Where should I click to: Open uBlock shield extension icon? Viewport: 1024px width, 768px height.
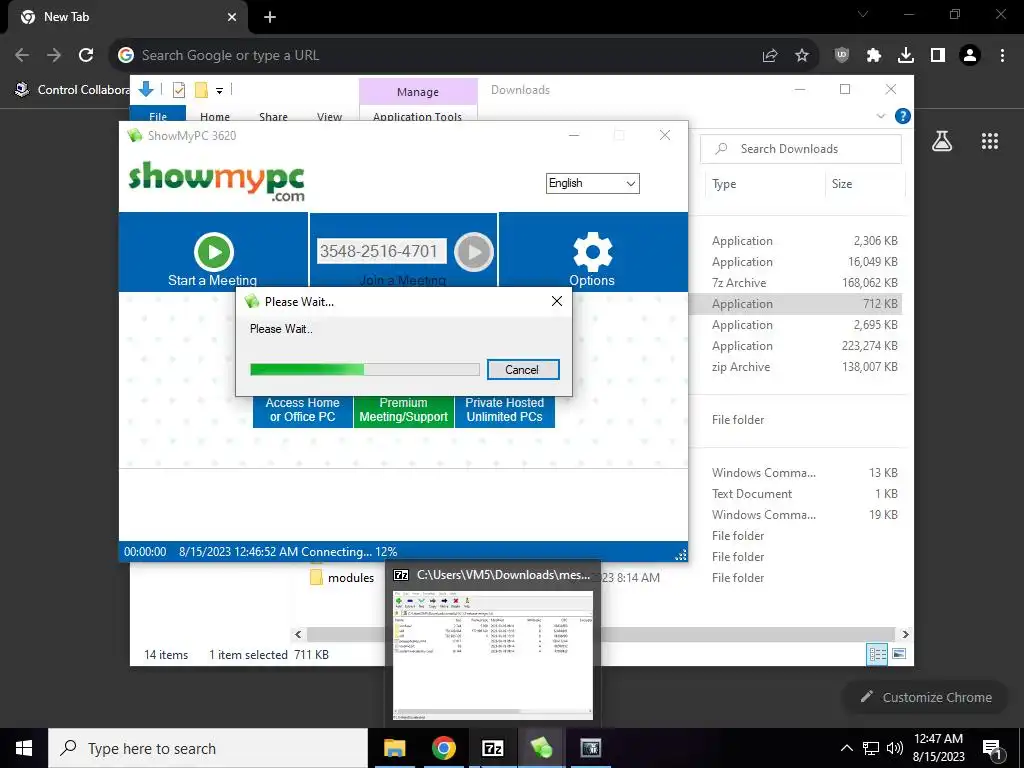tap(842, 56)
